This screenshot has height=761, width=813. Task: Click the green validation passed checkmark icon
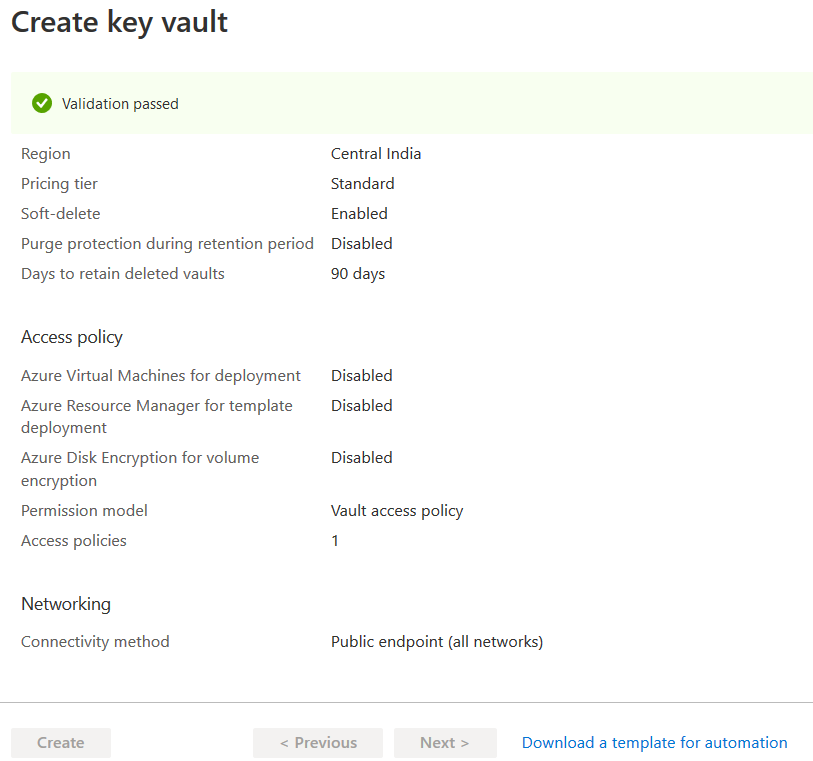42,103
